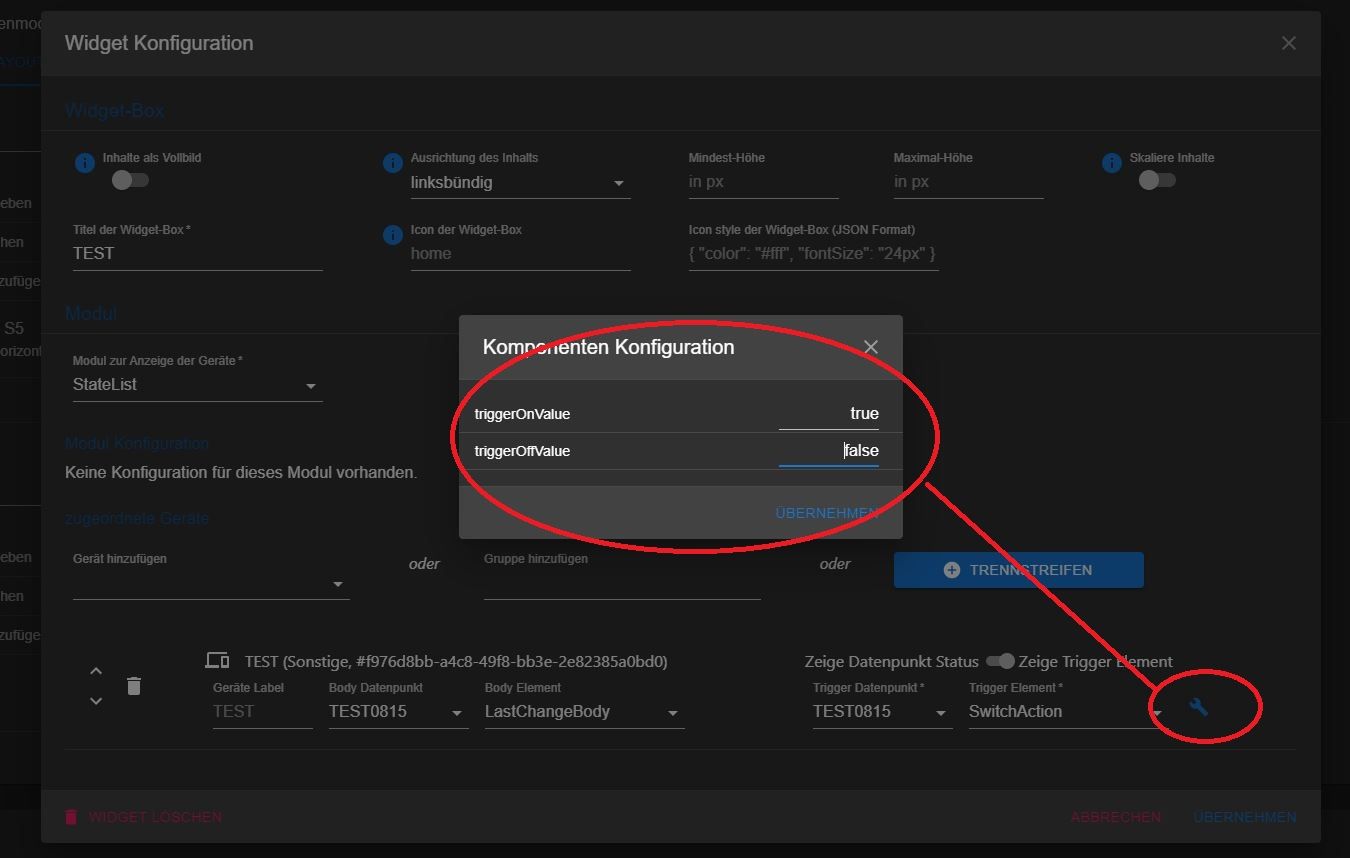Show info for Icon der Widget-Box
This screenshot has width=1350, height=858.
click(x=393, y=235)
